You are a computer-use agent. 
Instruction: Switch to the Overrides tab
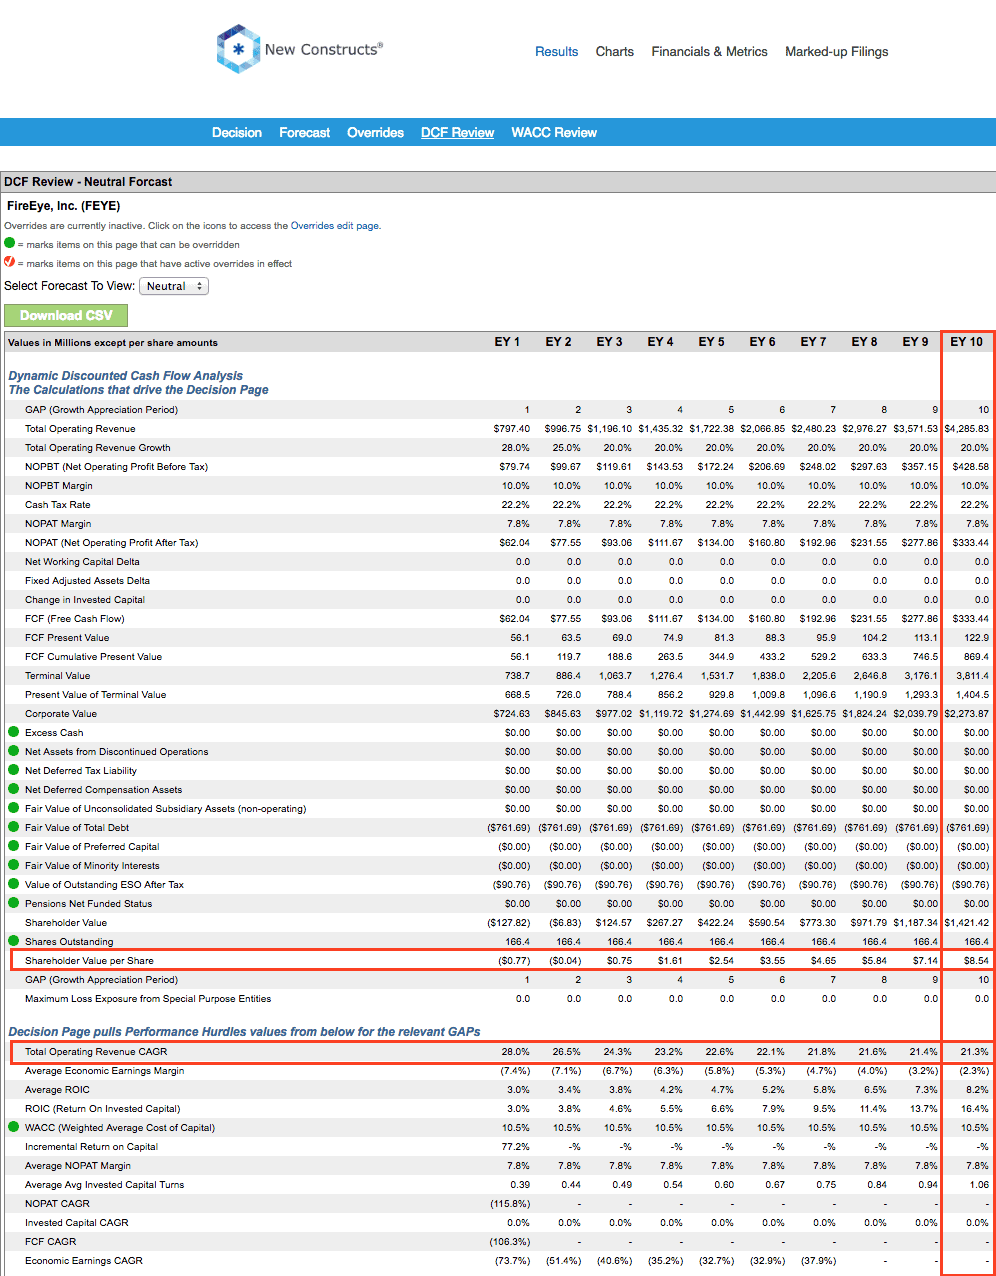376,132
